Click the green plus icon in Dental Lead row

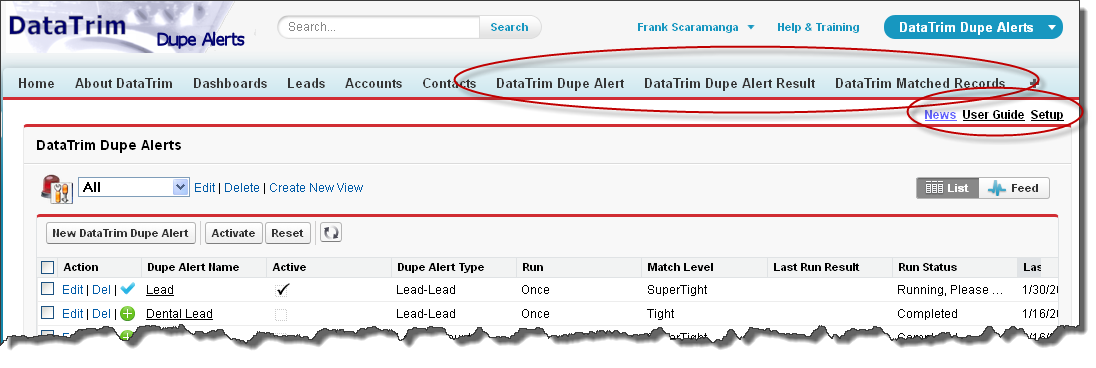127,313
